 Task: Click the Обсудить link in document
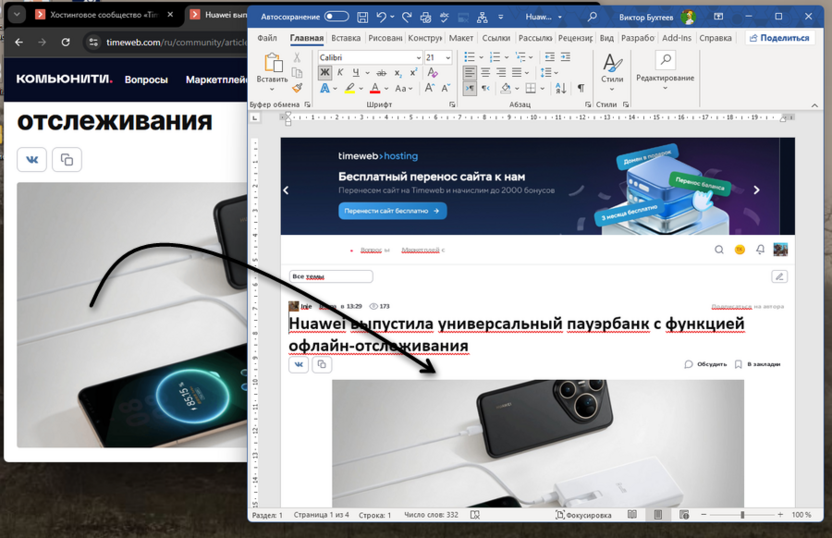(706, 364)
